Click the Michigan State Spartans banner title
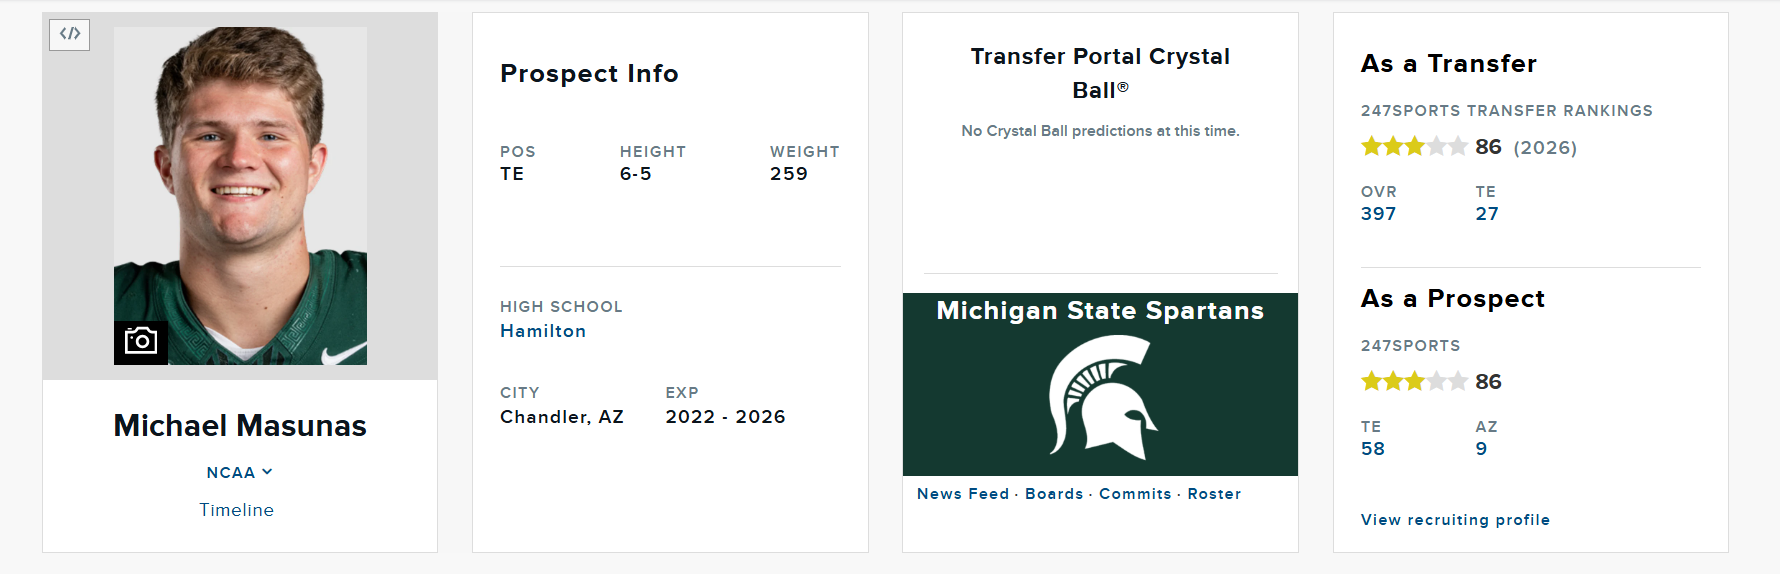The width and height of the screenshot is (1780, 574). pyautogui.click(x=1100, y=311)
